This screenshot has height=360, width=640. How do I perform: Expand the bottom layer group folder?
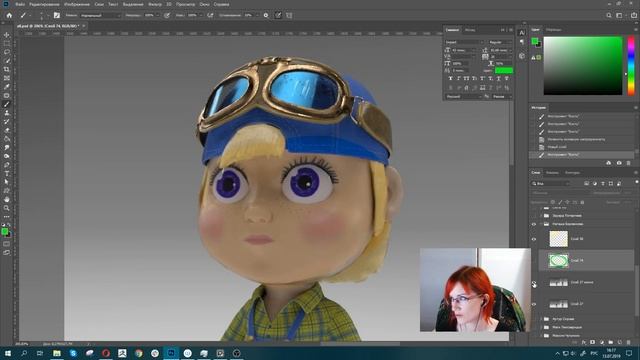[542, 336]
